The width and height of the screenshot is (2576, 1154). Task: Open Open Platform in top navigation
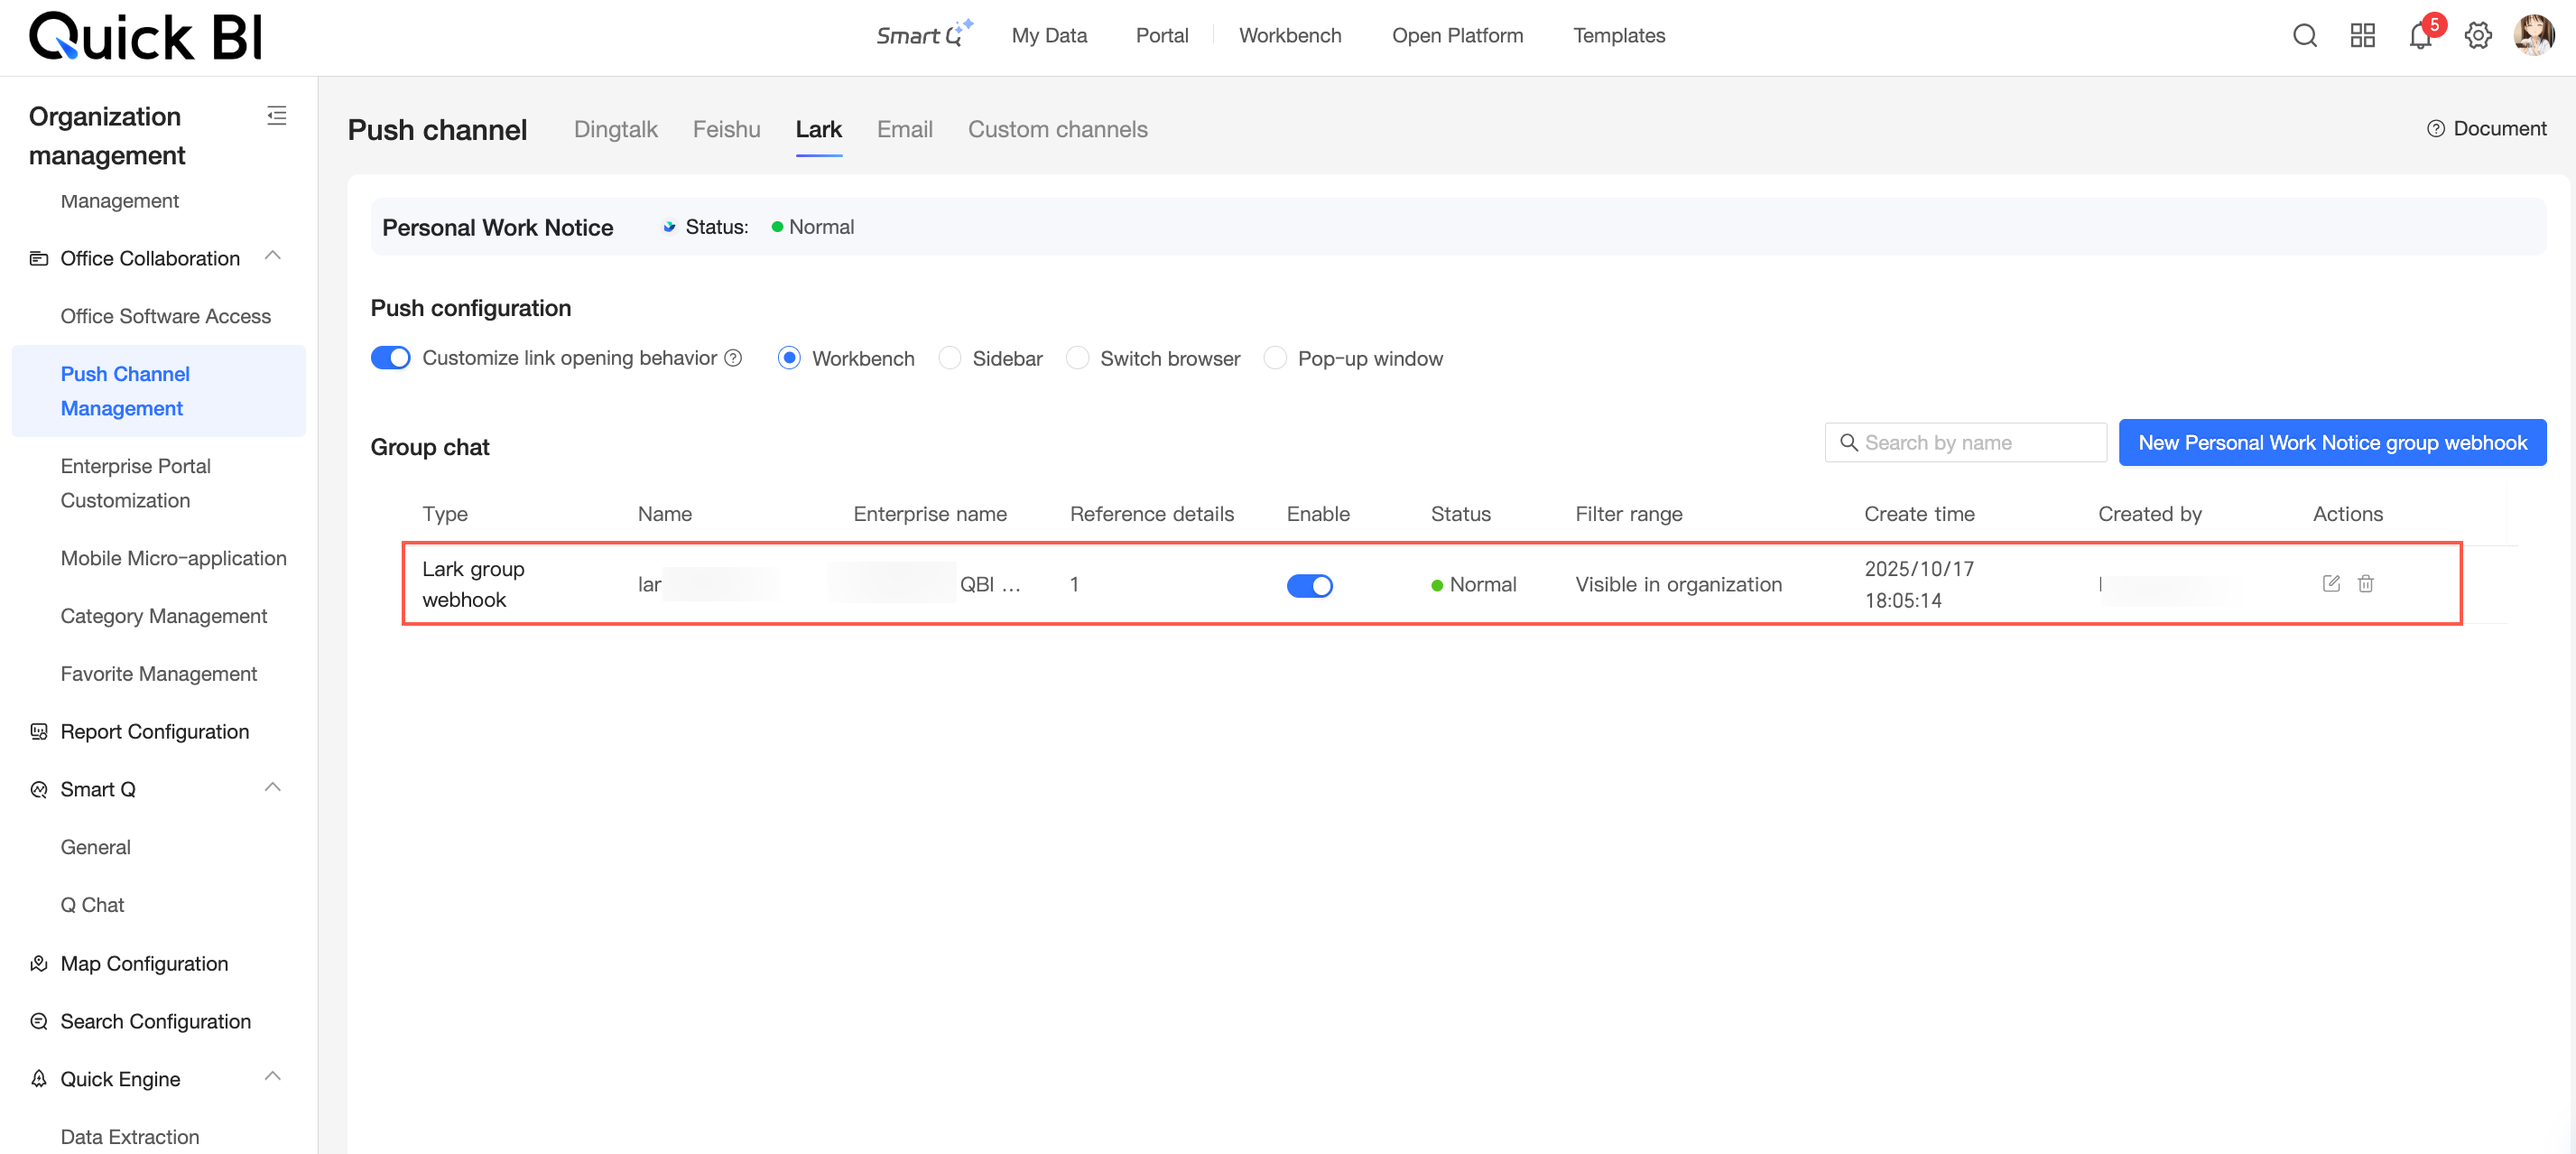1458,36
